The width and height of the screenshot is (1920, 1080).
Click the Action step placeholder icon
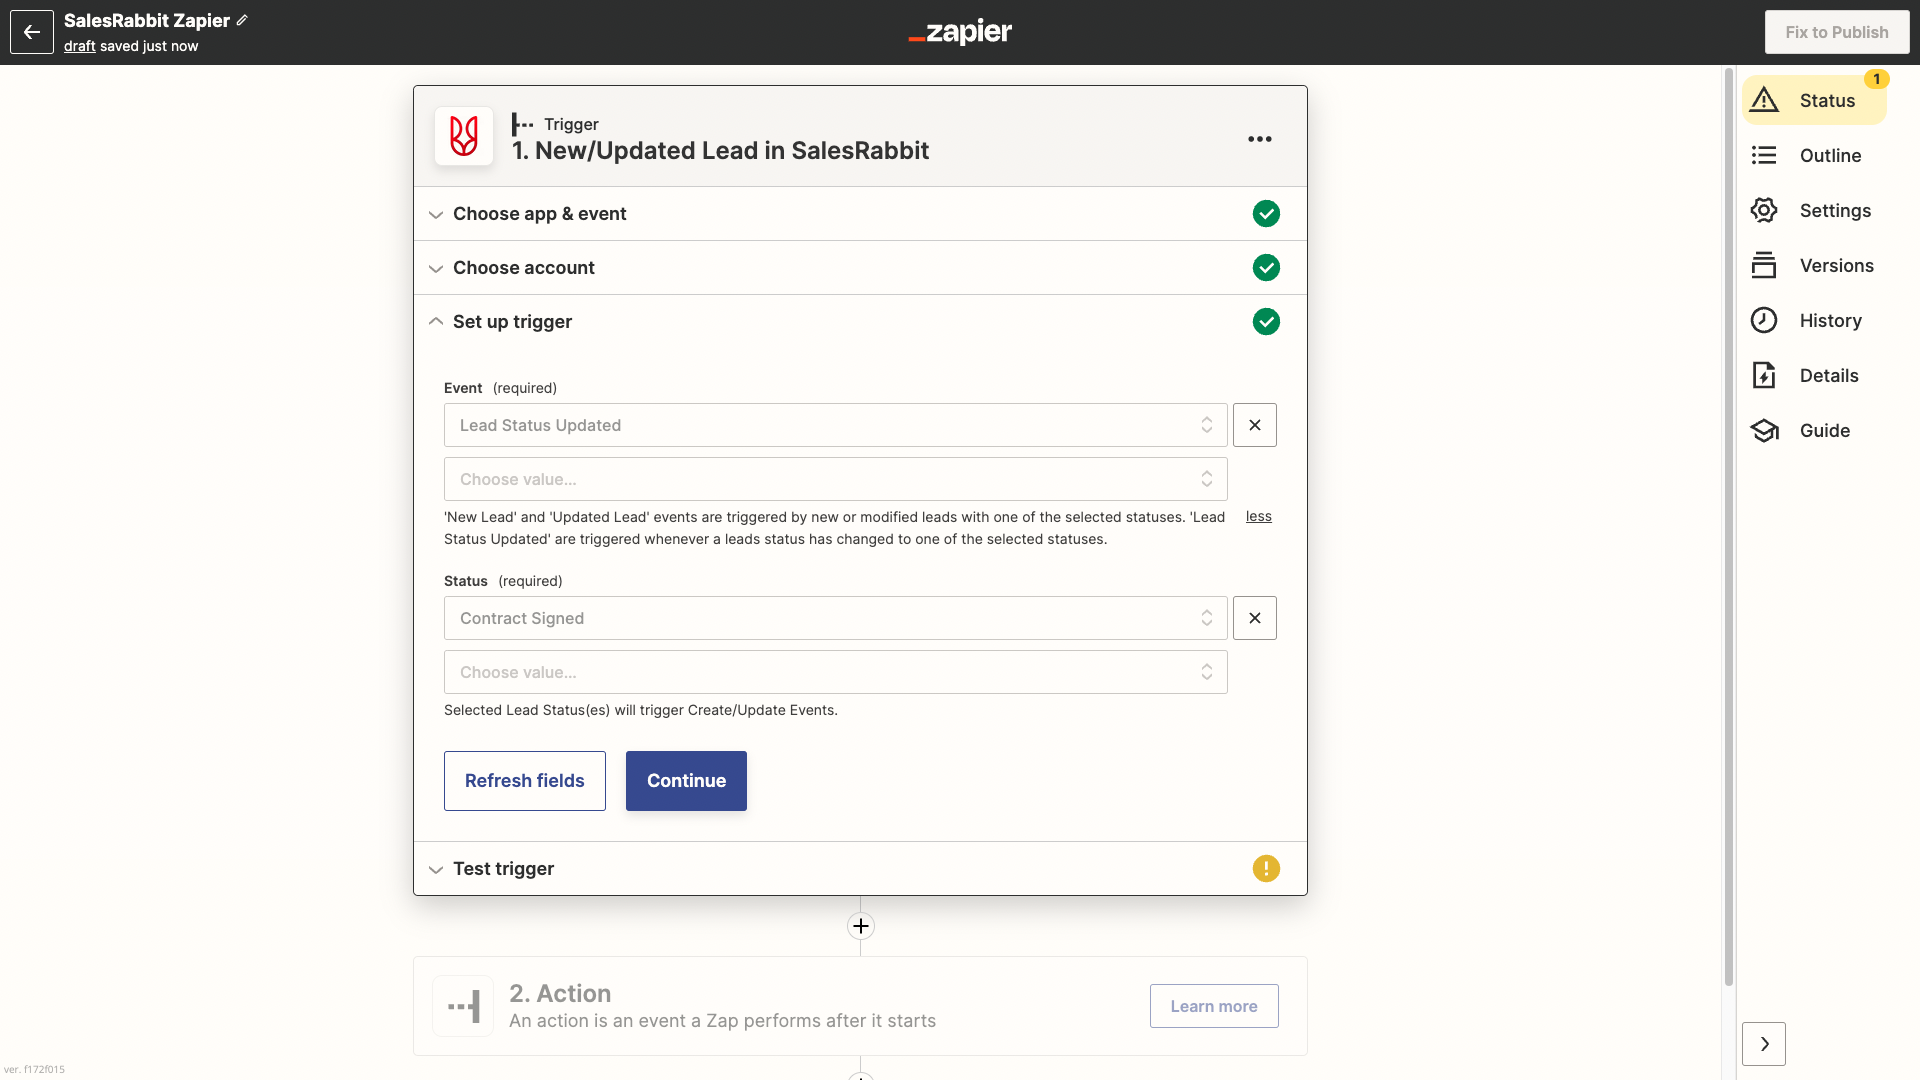[x=463, y=1006]
